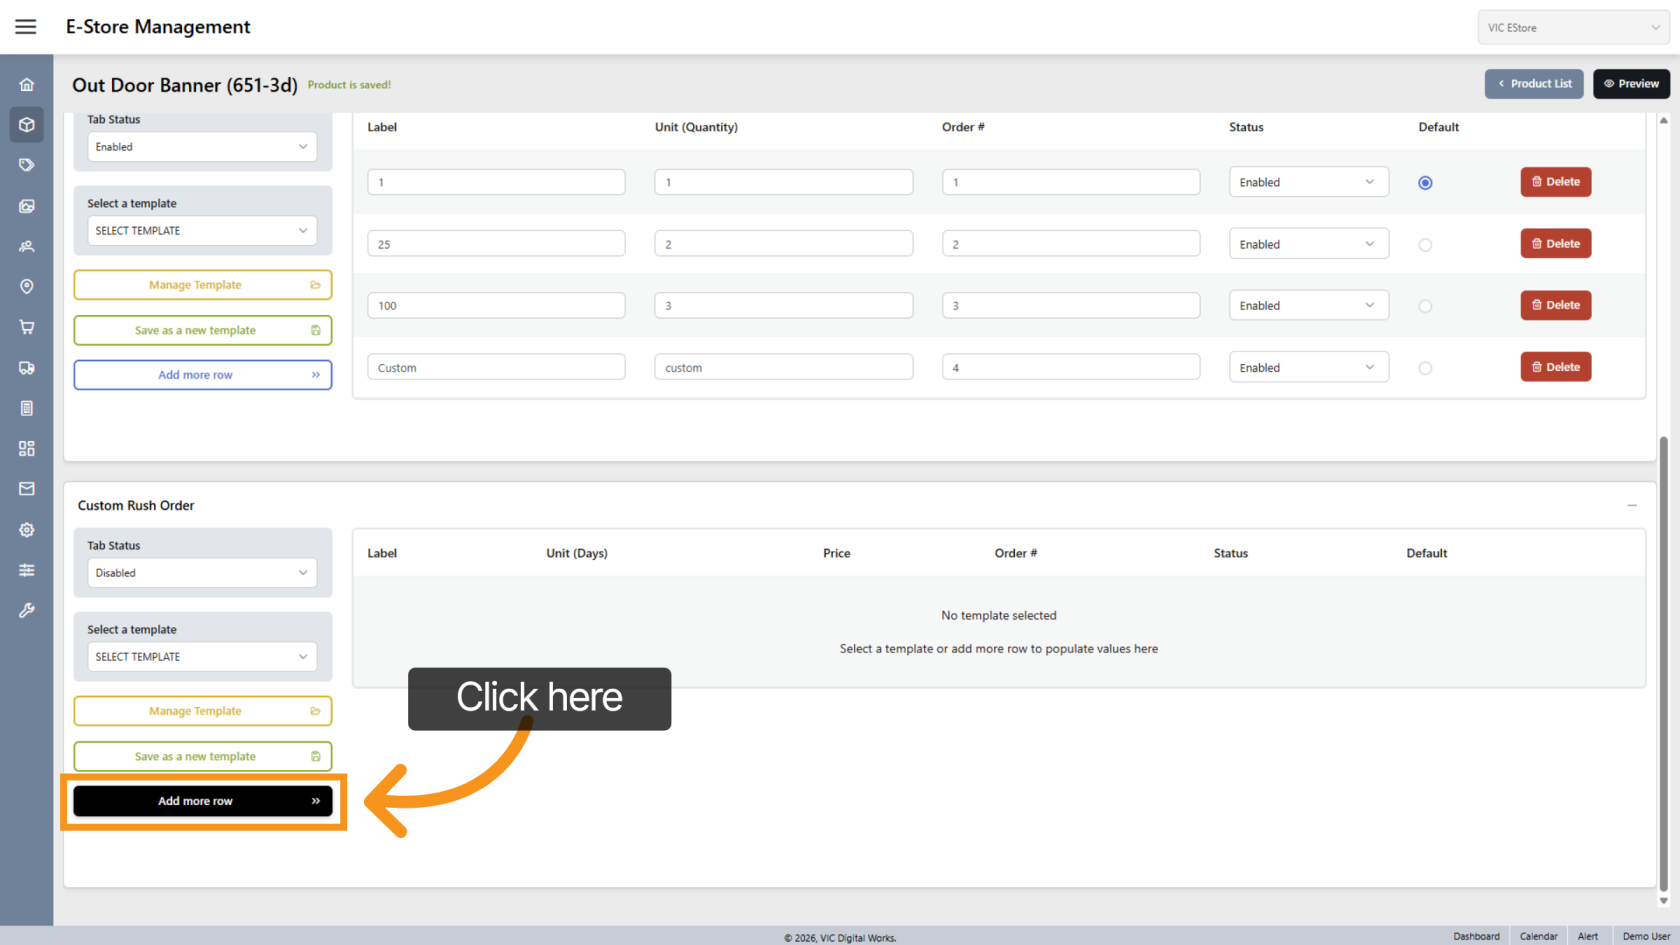Click the location pin sidebar icon
This screenshot has width=1680, height=945.
tap(27, 287)
